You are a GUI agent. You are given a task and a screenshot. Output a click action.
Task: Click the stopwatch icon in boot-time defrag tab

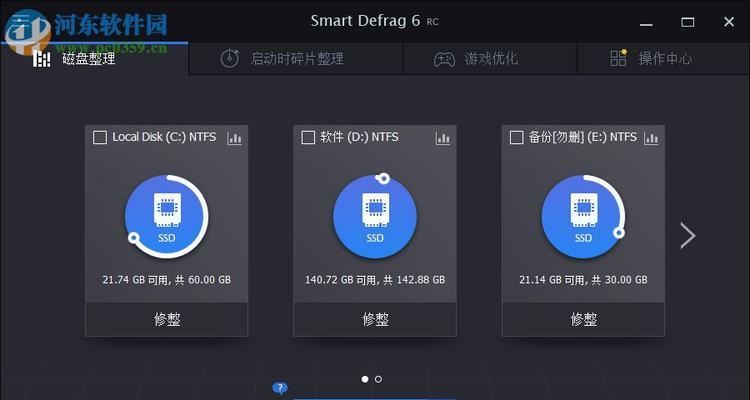coord(230,58)
